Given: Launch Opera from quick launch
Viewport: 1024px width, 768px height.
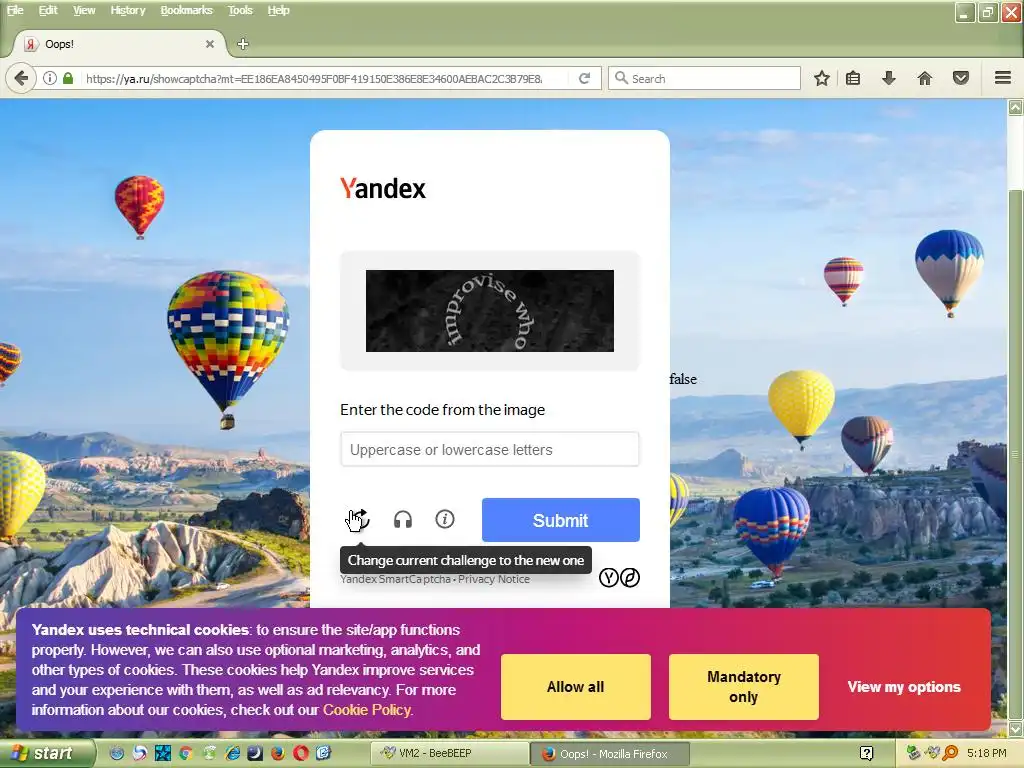Looking at the screenshot, I should pos(300,754).
